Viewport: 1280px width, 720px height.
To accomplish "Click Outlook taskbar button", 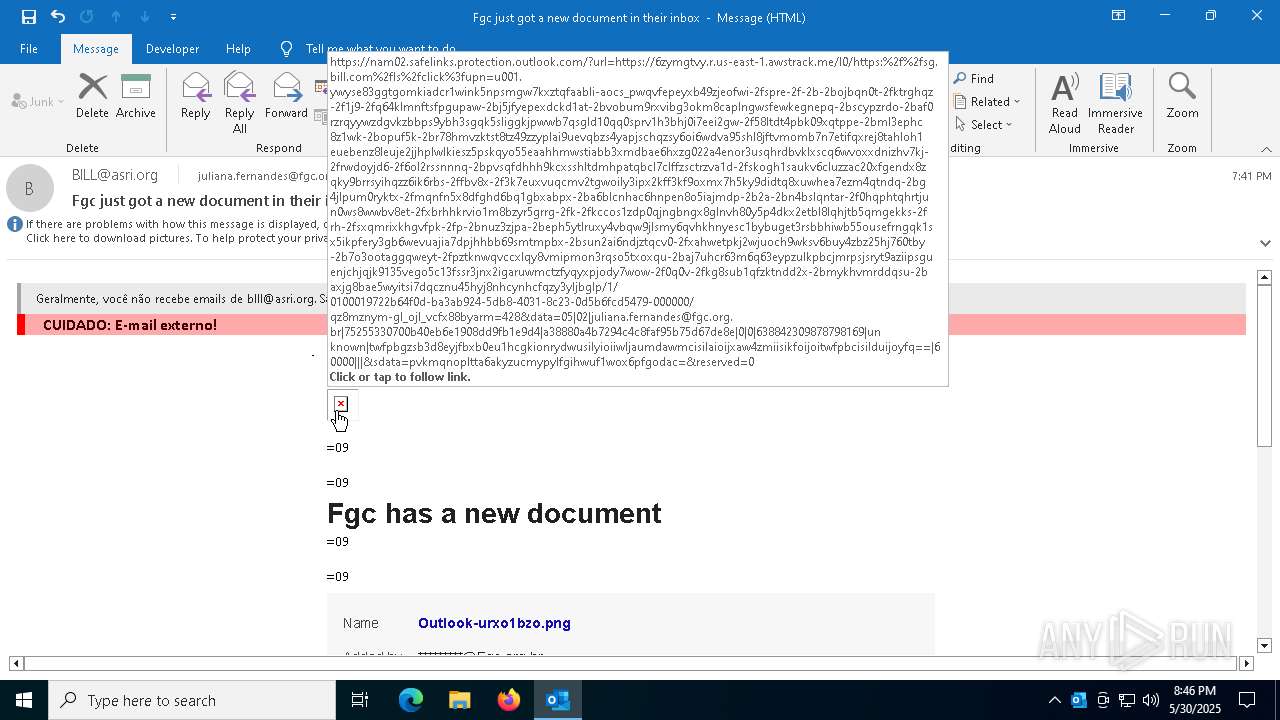I will [x=557, y=700].
